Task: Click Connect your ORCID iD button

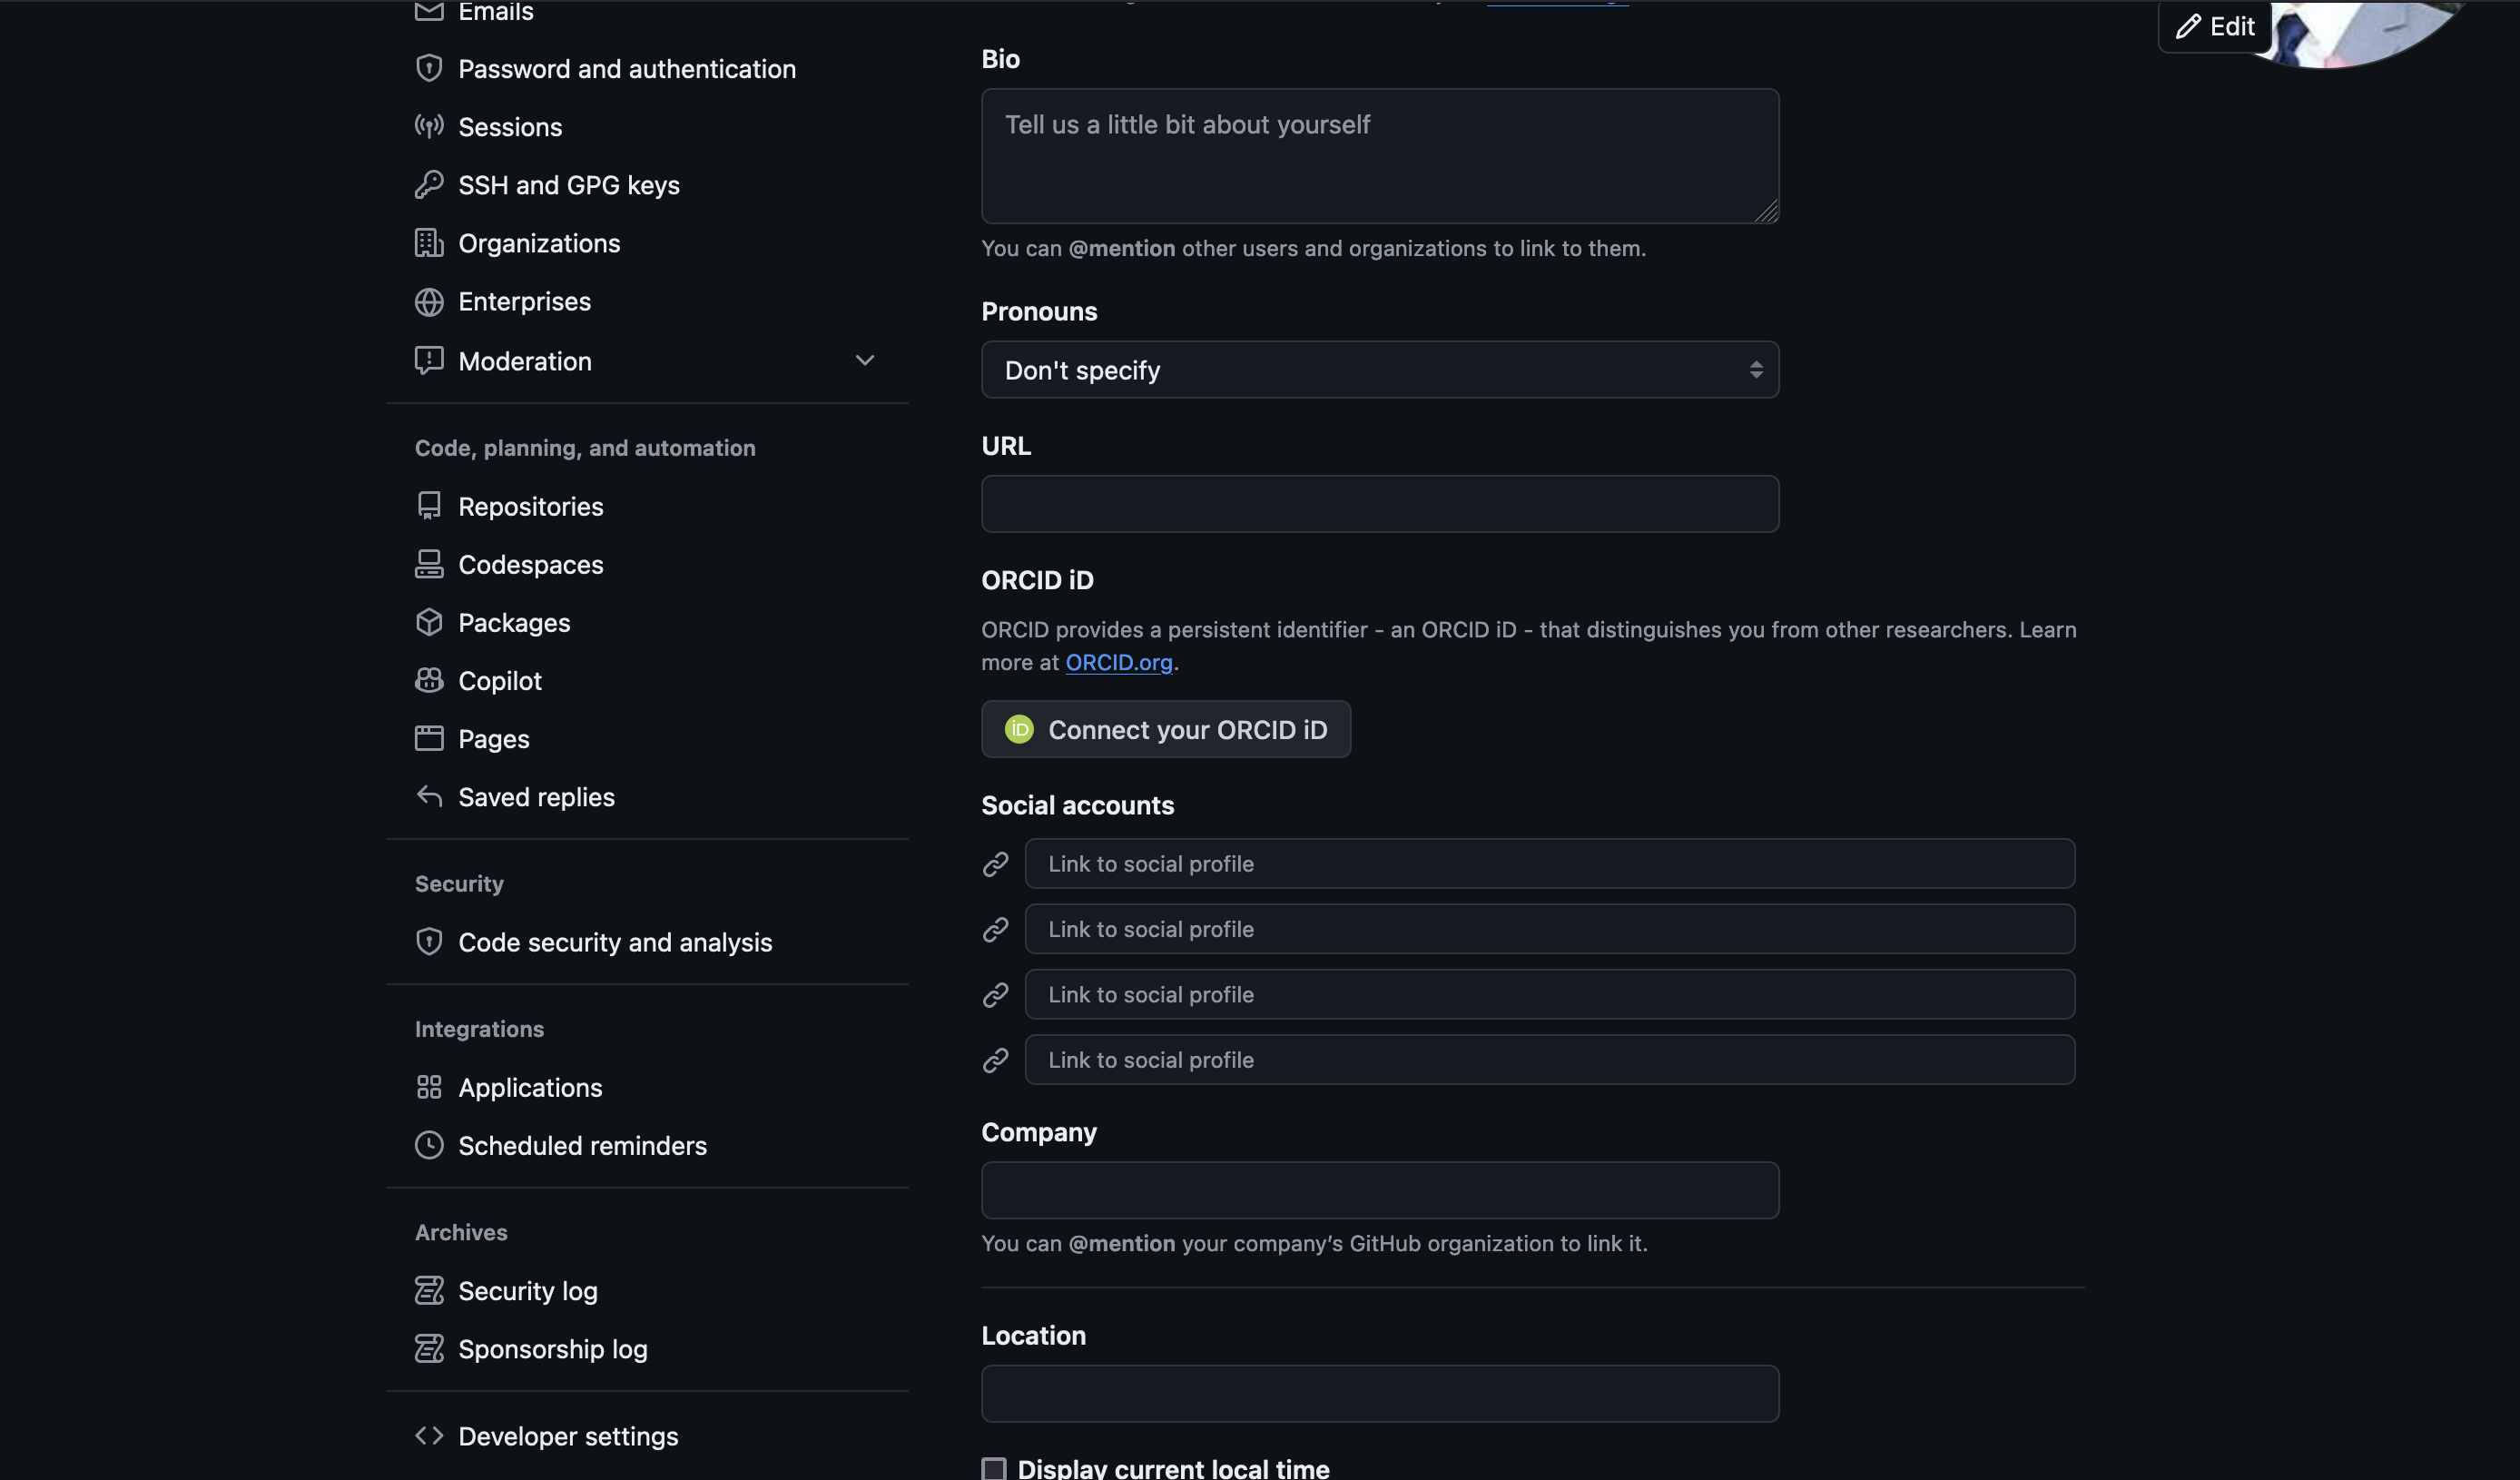Action: click(x=1166, y=730)
